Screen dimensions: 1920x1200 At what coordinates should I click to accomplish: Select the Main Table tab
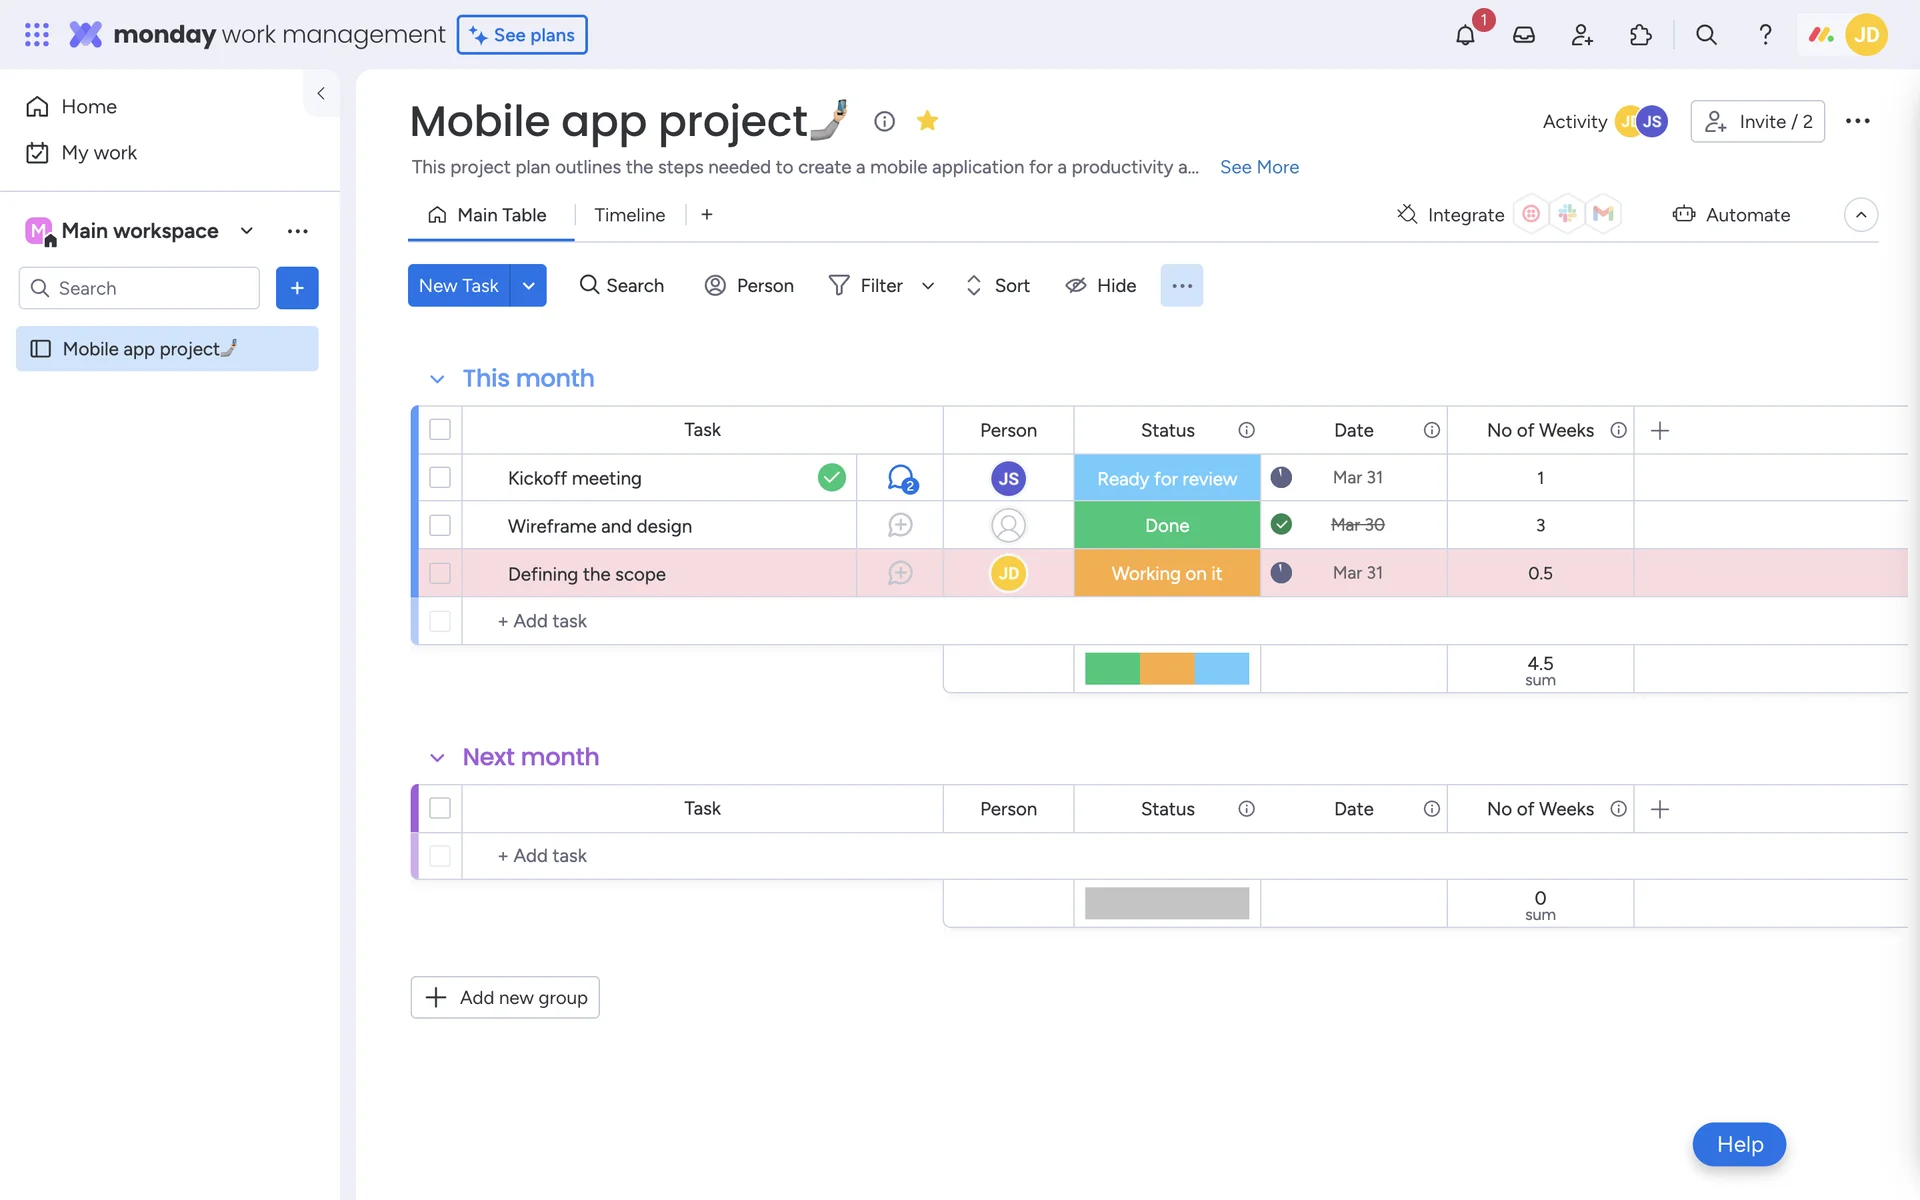[489, 215]
